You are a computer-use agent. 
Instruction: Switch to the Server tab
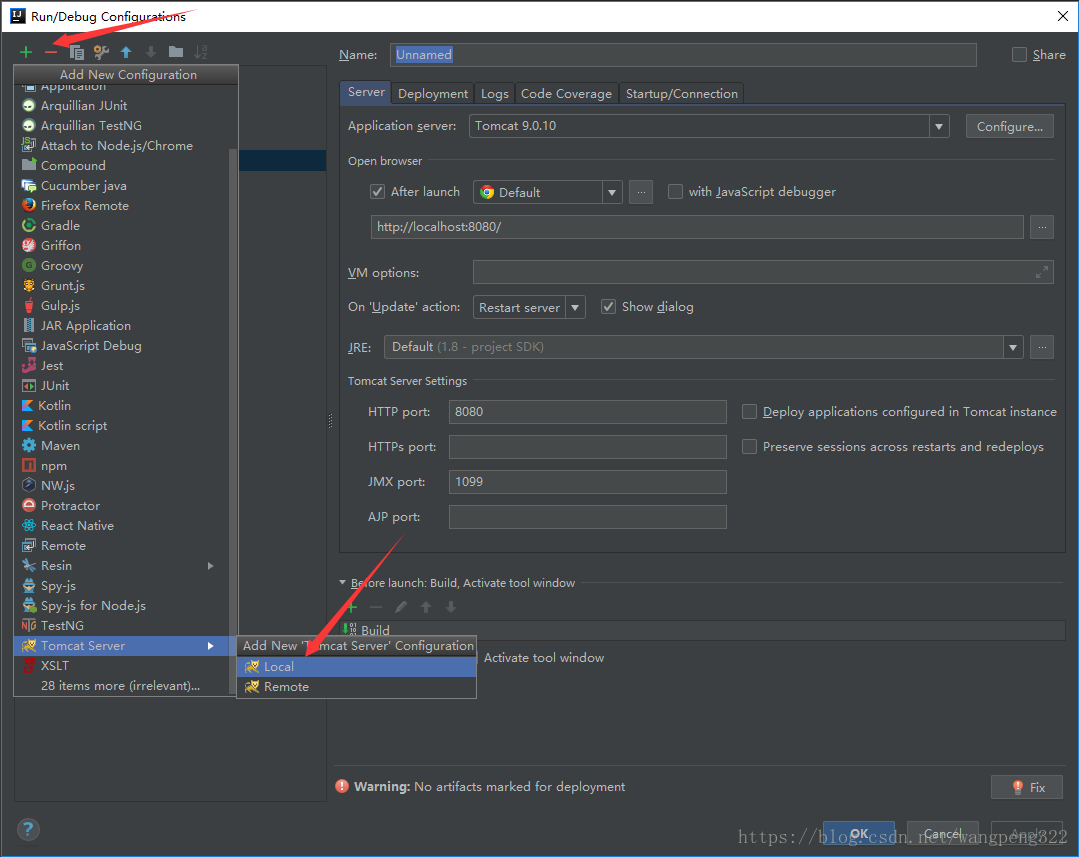pyautogui.click(x=366, y=92)
